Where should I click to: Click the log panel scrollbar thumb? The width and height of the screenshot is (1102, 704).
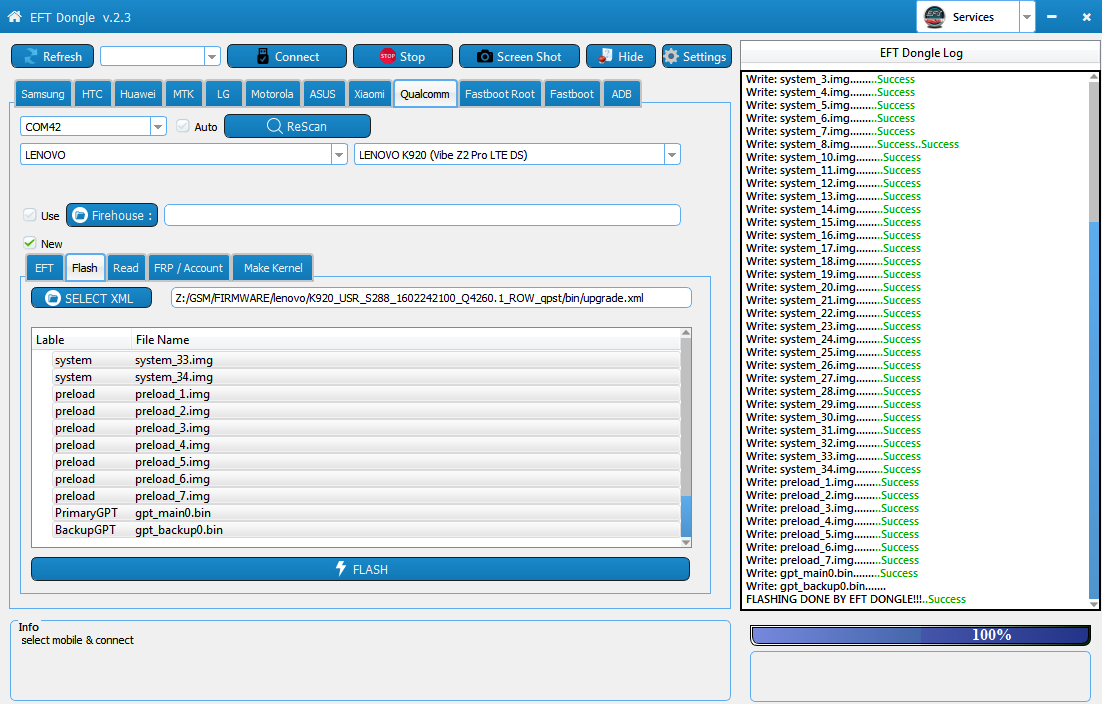point(1094,410)
